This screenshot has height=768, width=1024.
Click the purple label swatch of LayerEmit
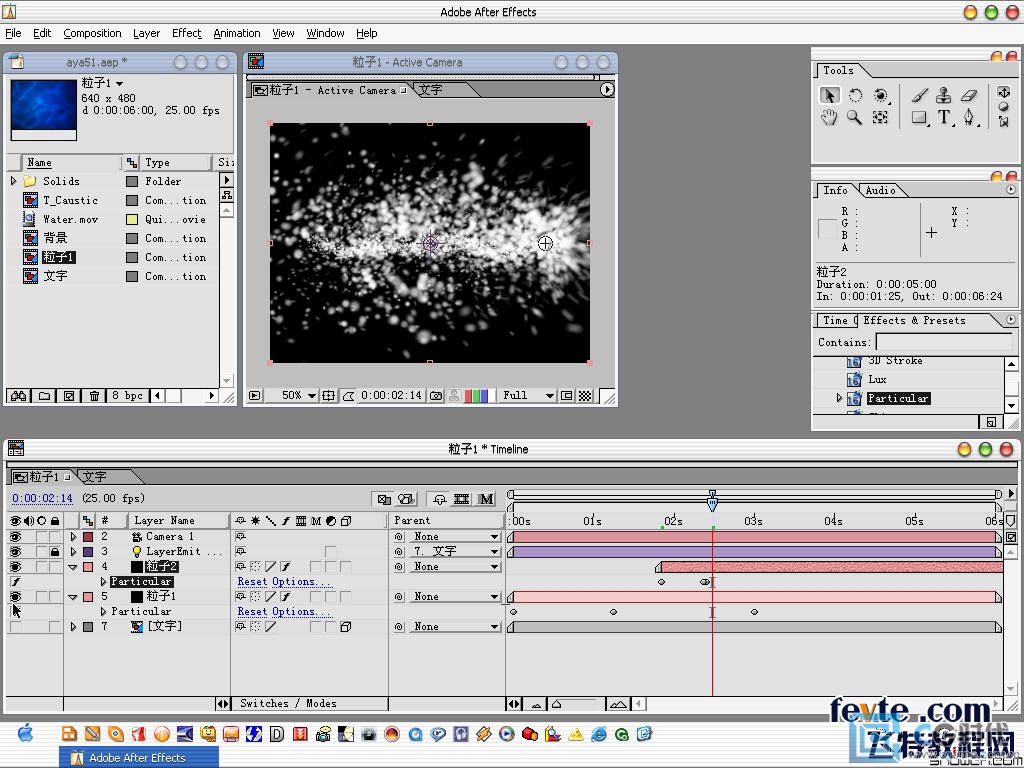point(88,552)
